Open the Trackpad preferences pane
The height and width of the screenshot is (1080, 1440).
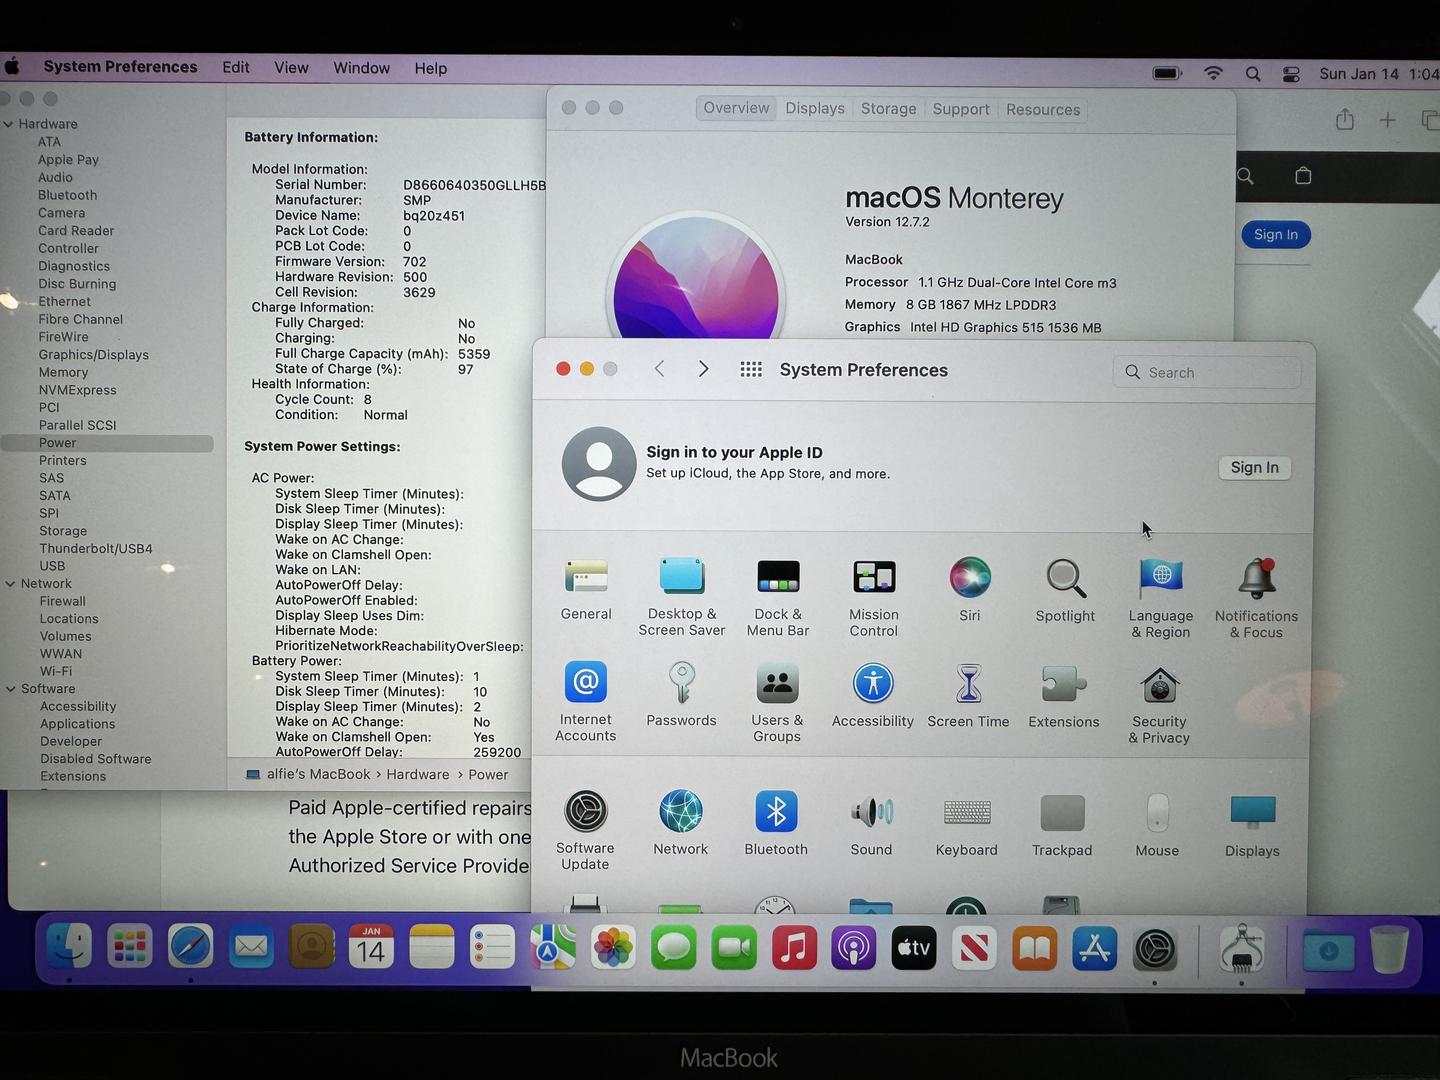(1062, 825)
